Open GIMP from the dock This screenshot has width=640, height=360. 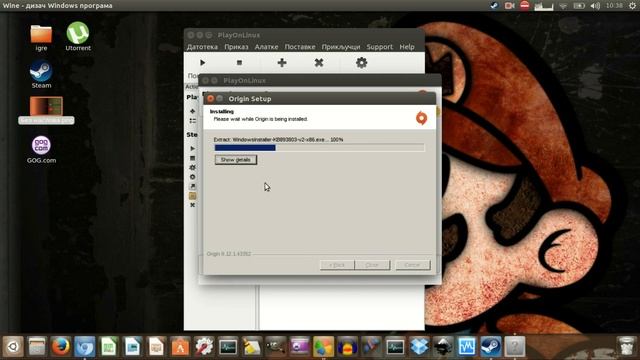[276, 347]
